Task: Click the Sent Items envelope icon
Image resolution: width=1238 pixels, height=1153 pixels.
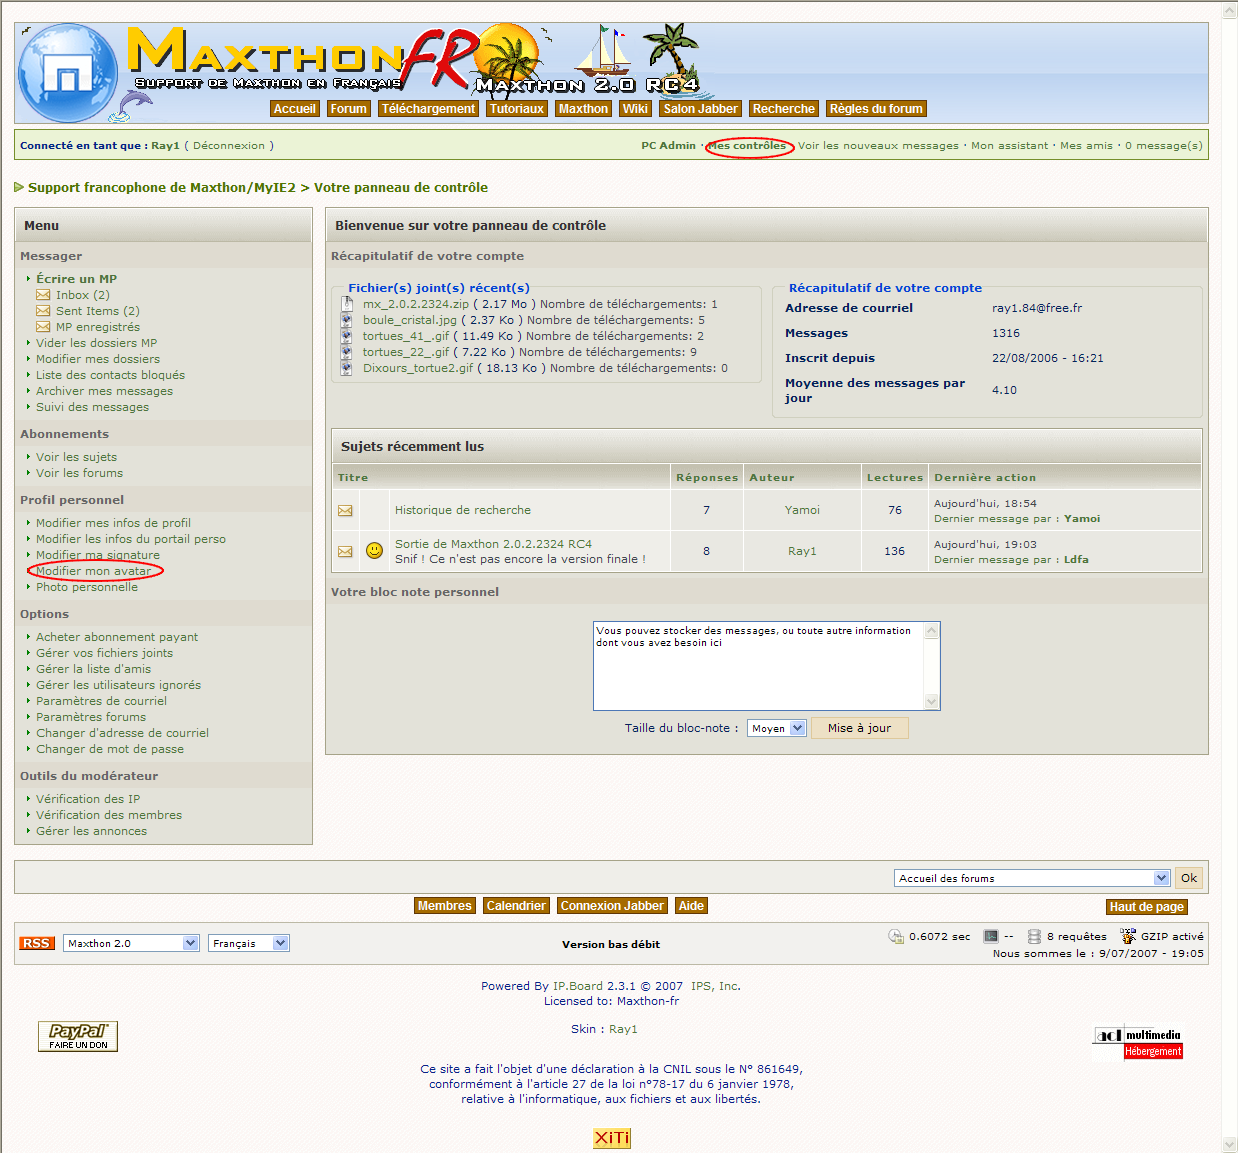Action: coord(43,311)
